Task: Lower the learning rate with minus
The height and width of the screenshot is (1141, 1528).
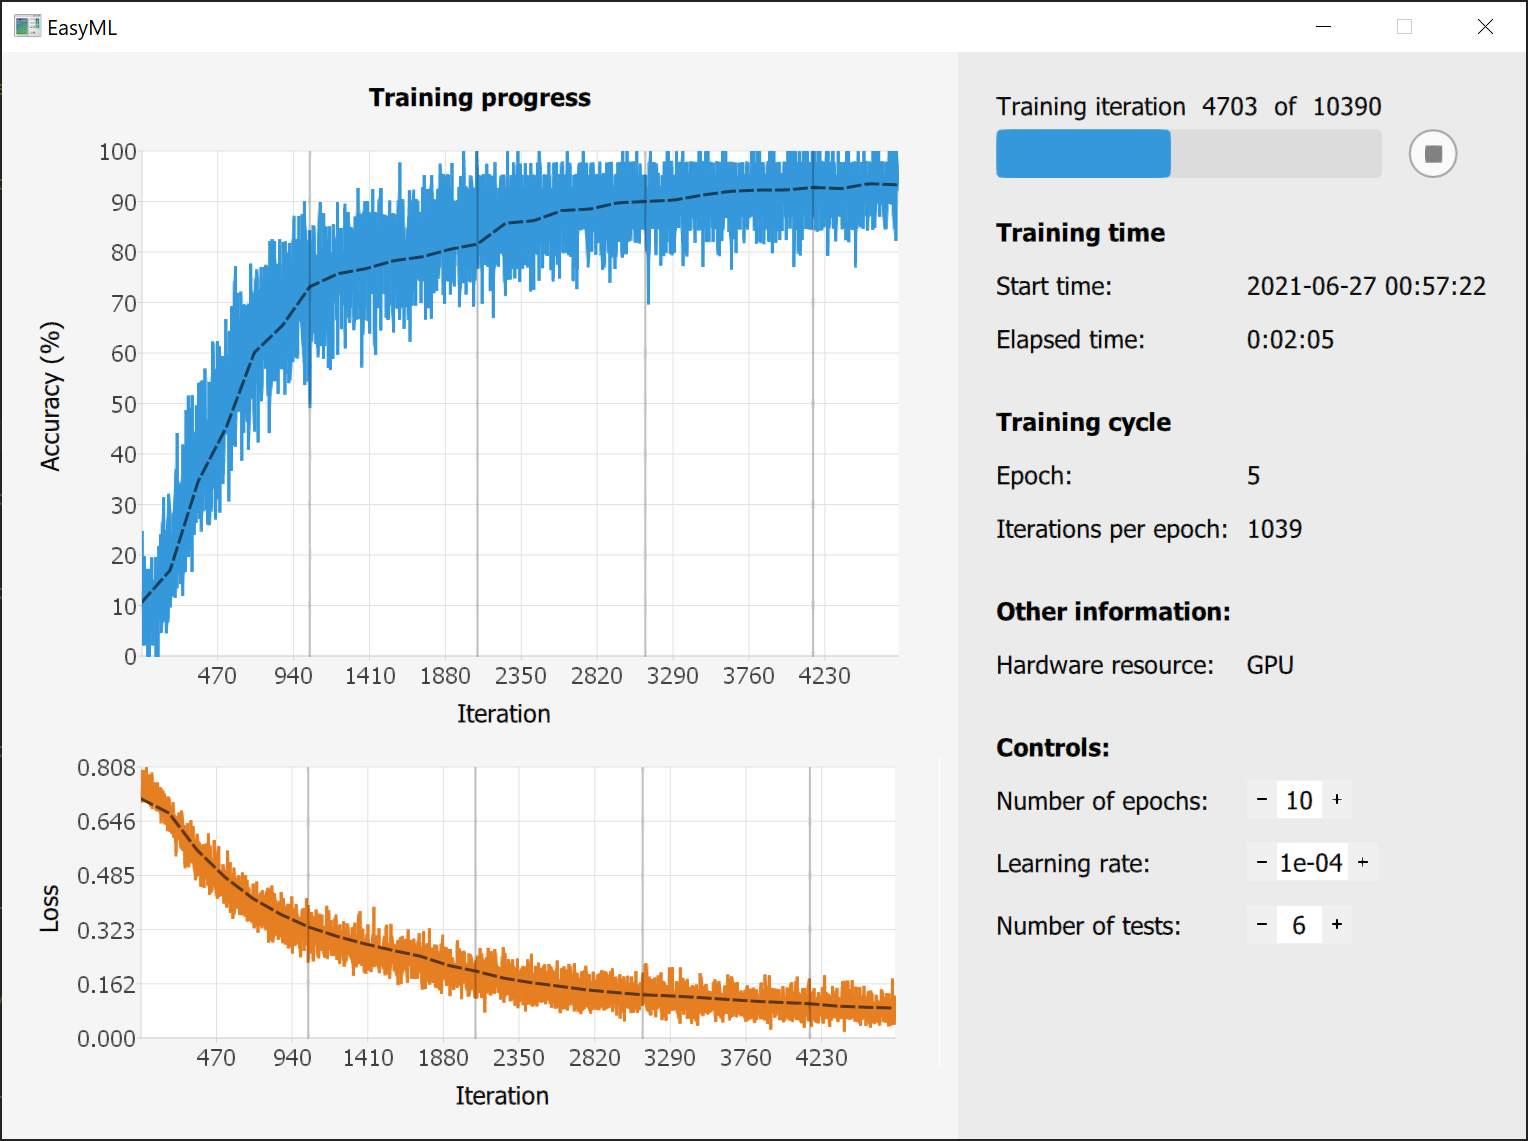Action: coord(1262,862)
